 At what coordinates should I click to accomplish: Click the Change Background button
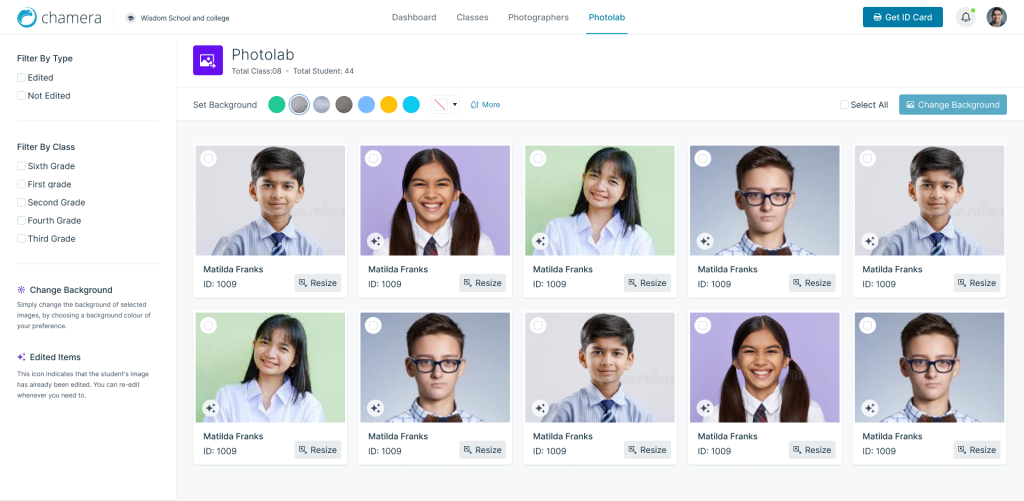click(x=953, y=105)
